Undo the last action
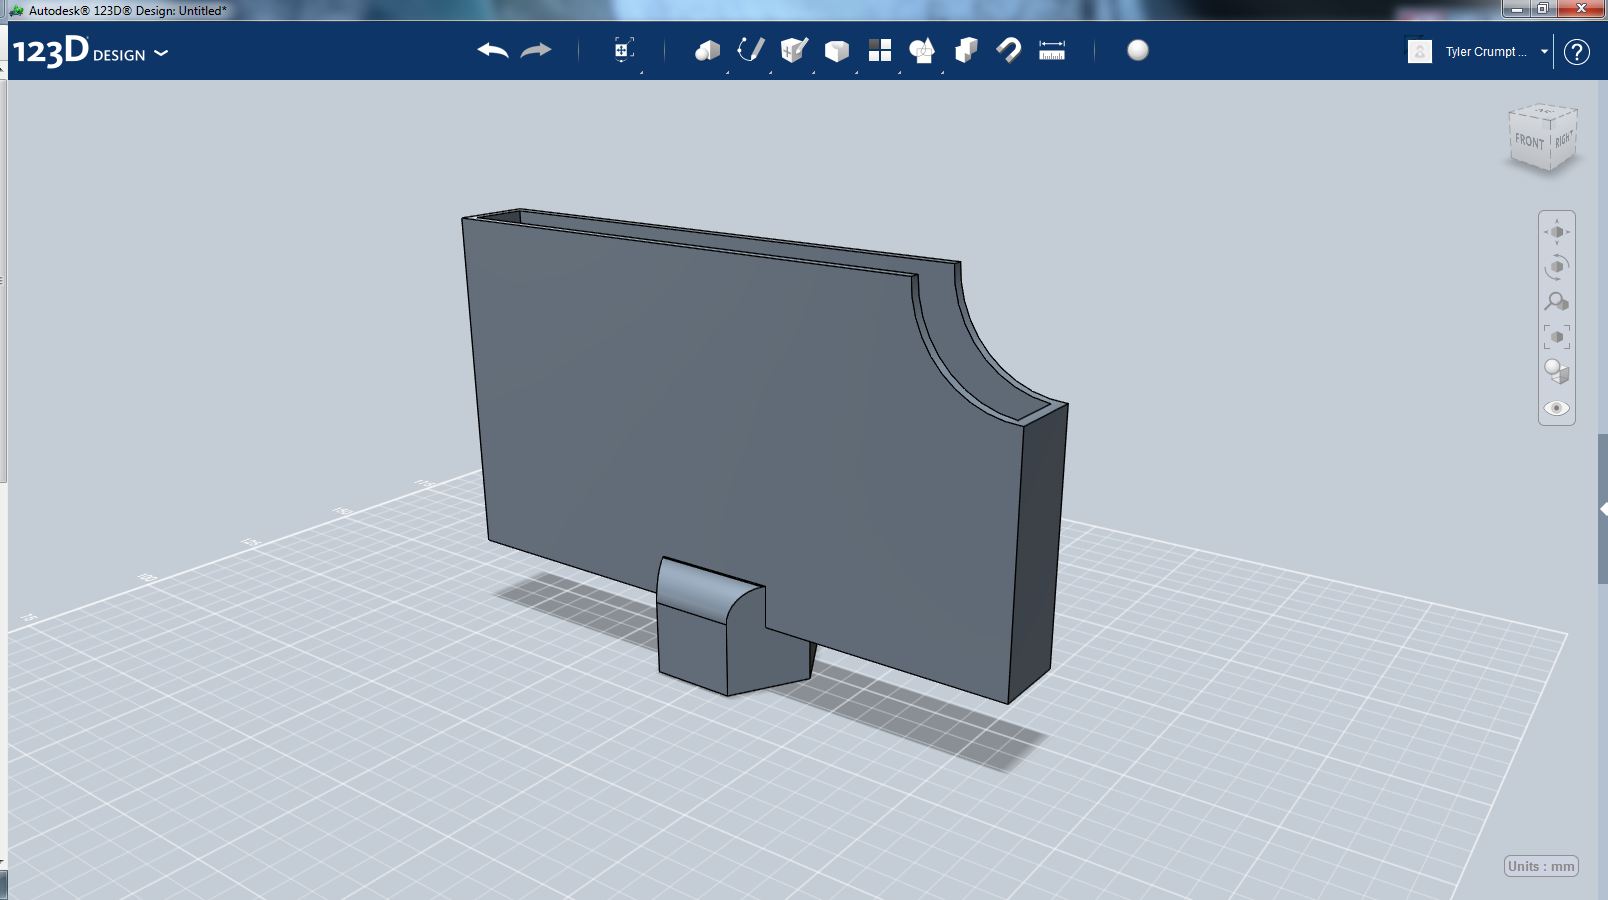This screenshot has width=1608, height=900. pyautogui.click(x=493, y=50)
